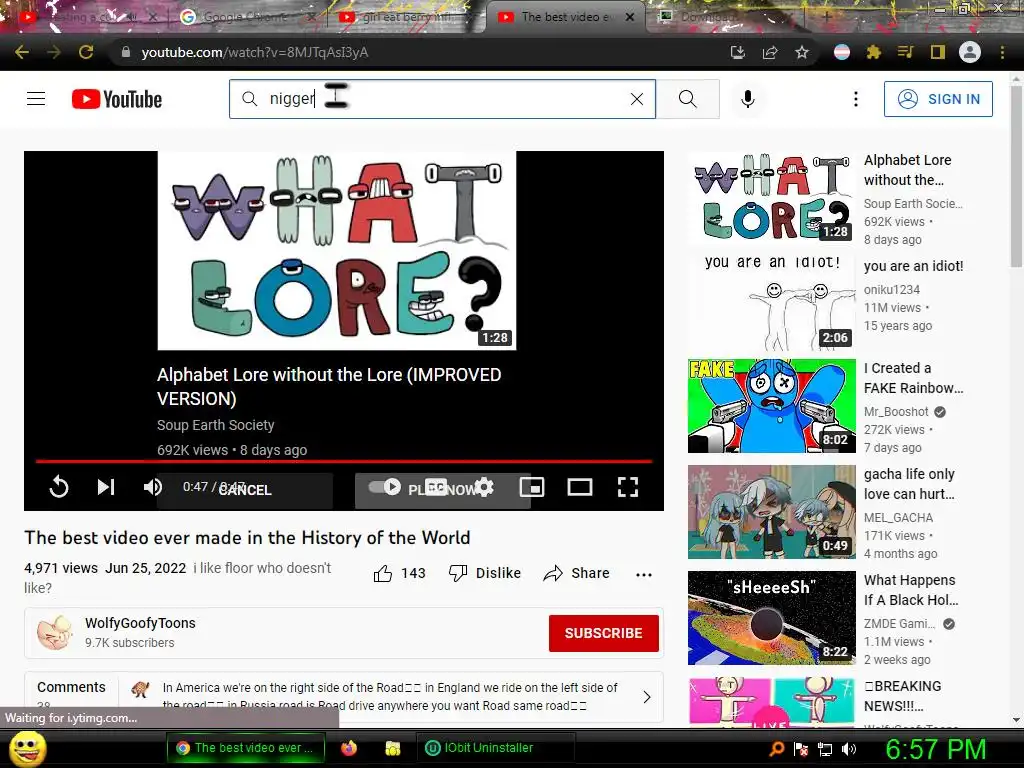
Task: Start voice search with the microphone
Action: 748,99
